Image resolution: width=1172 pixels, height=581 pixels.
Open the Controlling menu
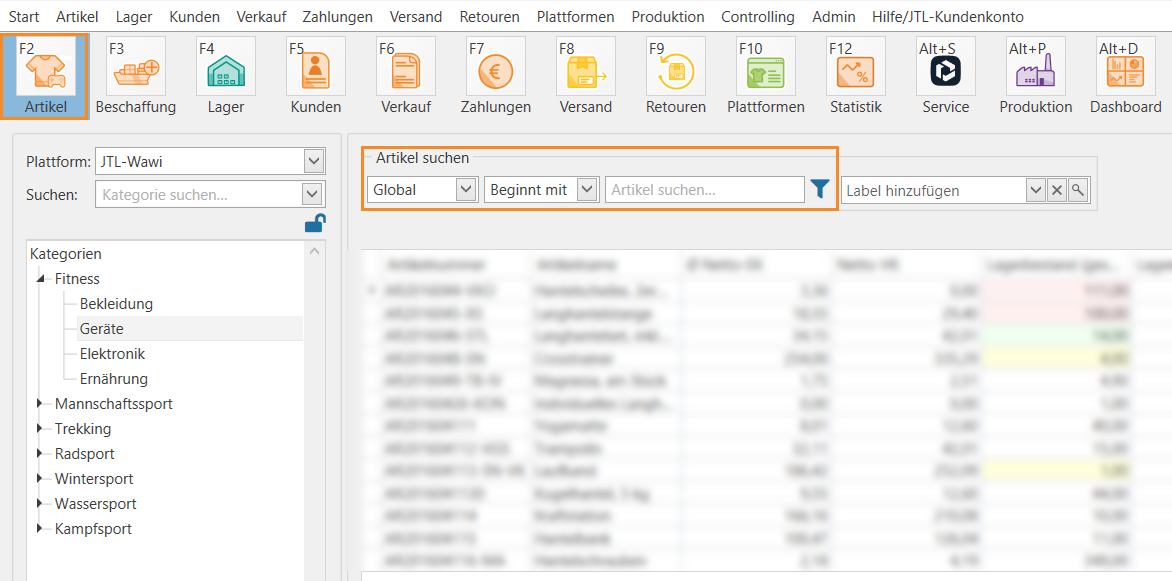pos(757,17)
